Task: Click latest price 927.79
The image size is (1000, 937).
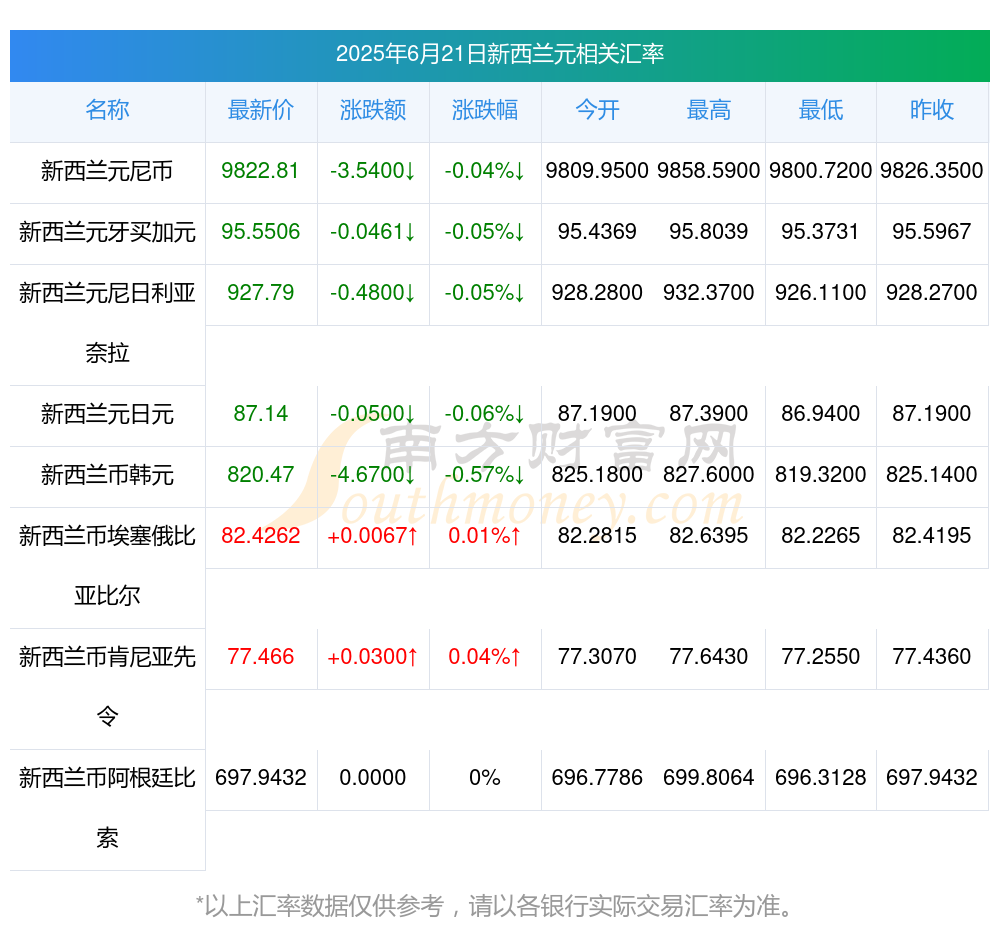Action: pos(260,293)
